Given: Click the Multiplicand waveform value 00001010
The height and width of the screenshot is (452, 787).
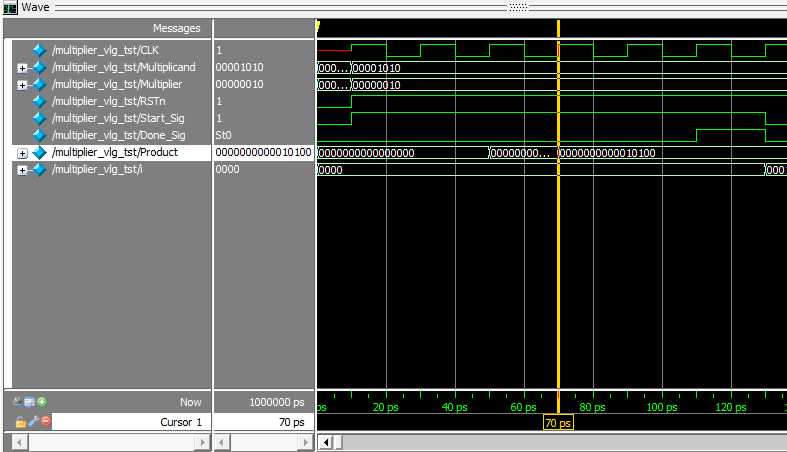Looking at the screenshot, I should (377, 68).
